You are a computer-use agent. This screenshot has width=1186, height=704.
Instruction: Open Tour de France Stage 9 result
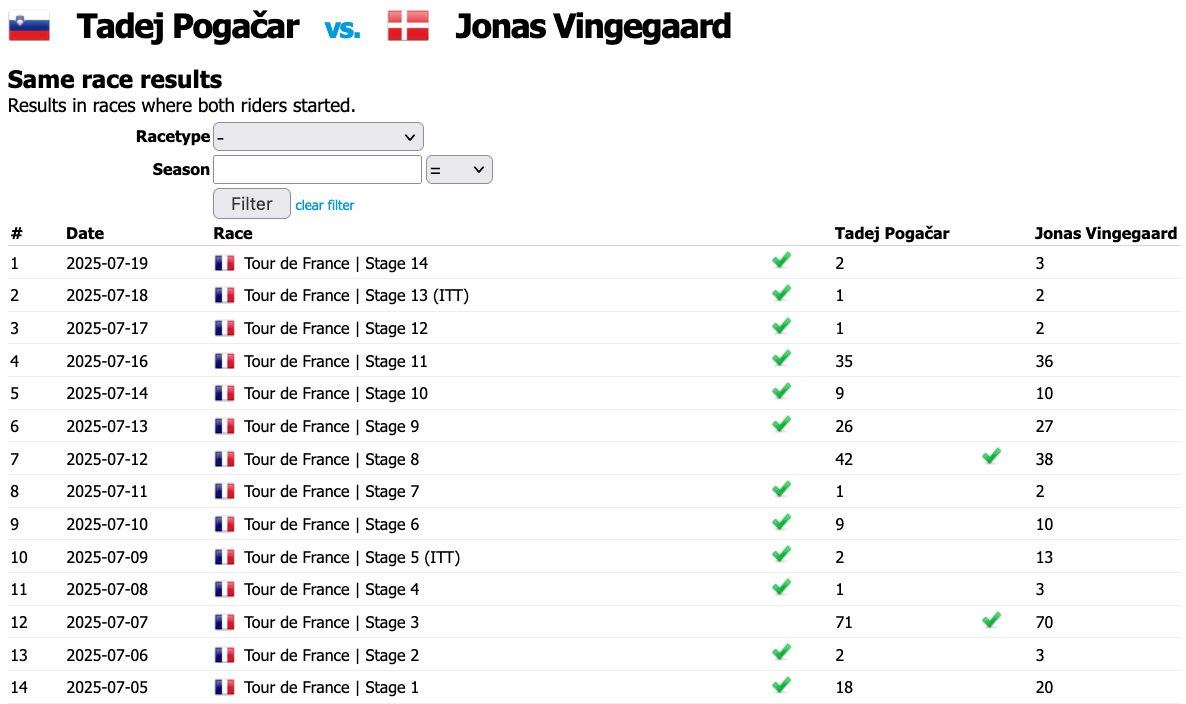[331, 426]
